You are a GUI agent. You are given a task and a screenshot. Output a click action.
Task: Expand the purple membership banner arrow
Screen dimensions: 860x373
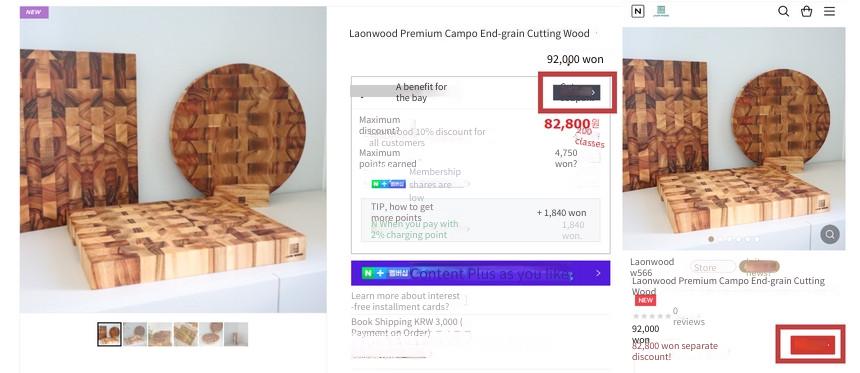click(x=598, y=273)
